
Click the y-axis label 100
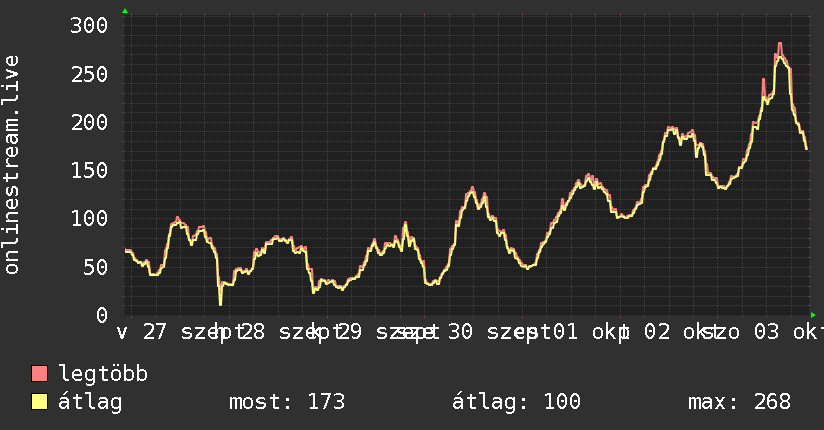tap(89, 219)
